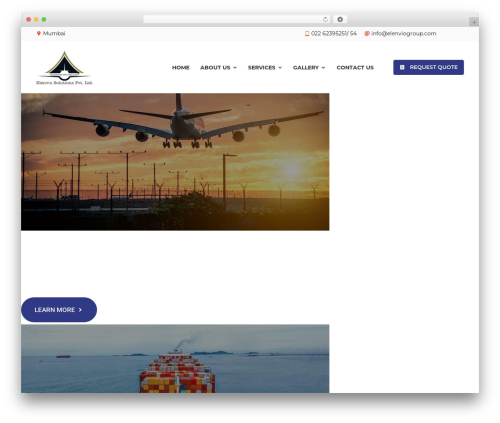Expand the Services dropdown chevron
500x423 pixels.
(x=280, y=68)
